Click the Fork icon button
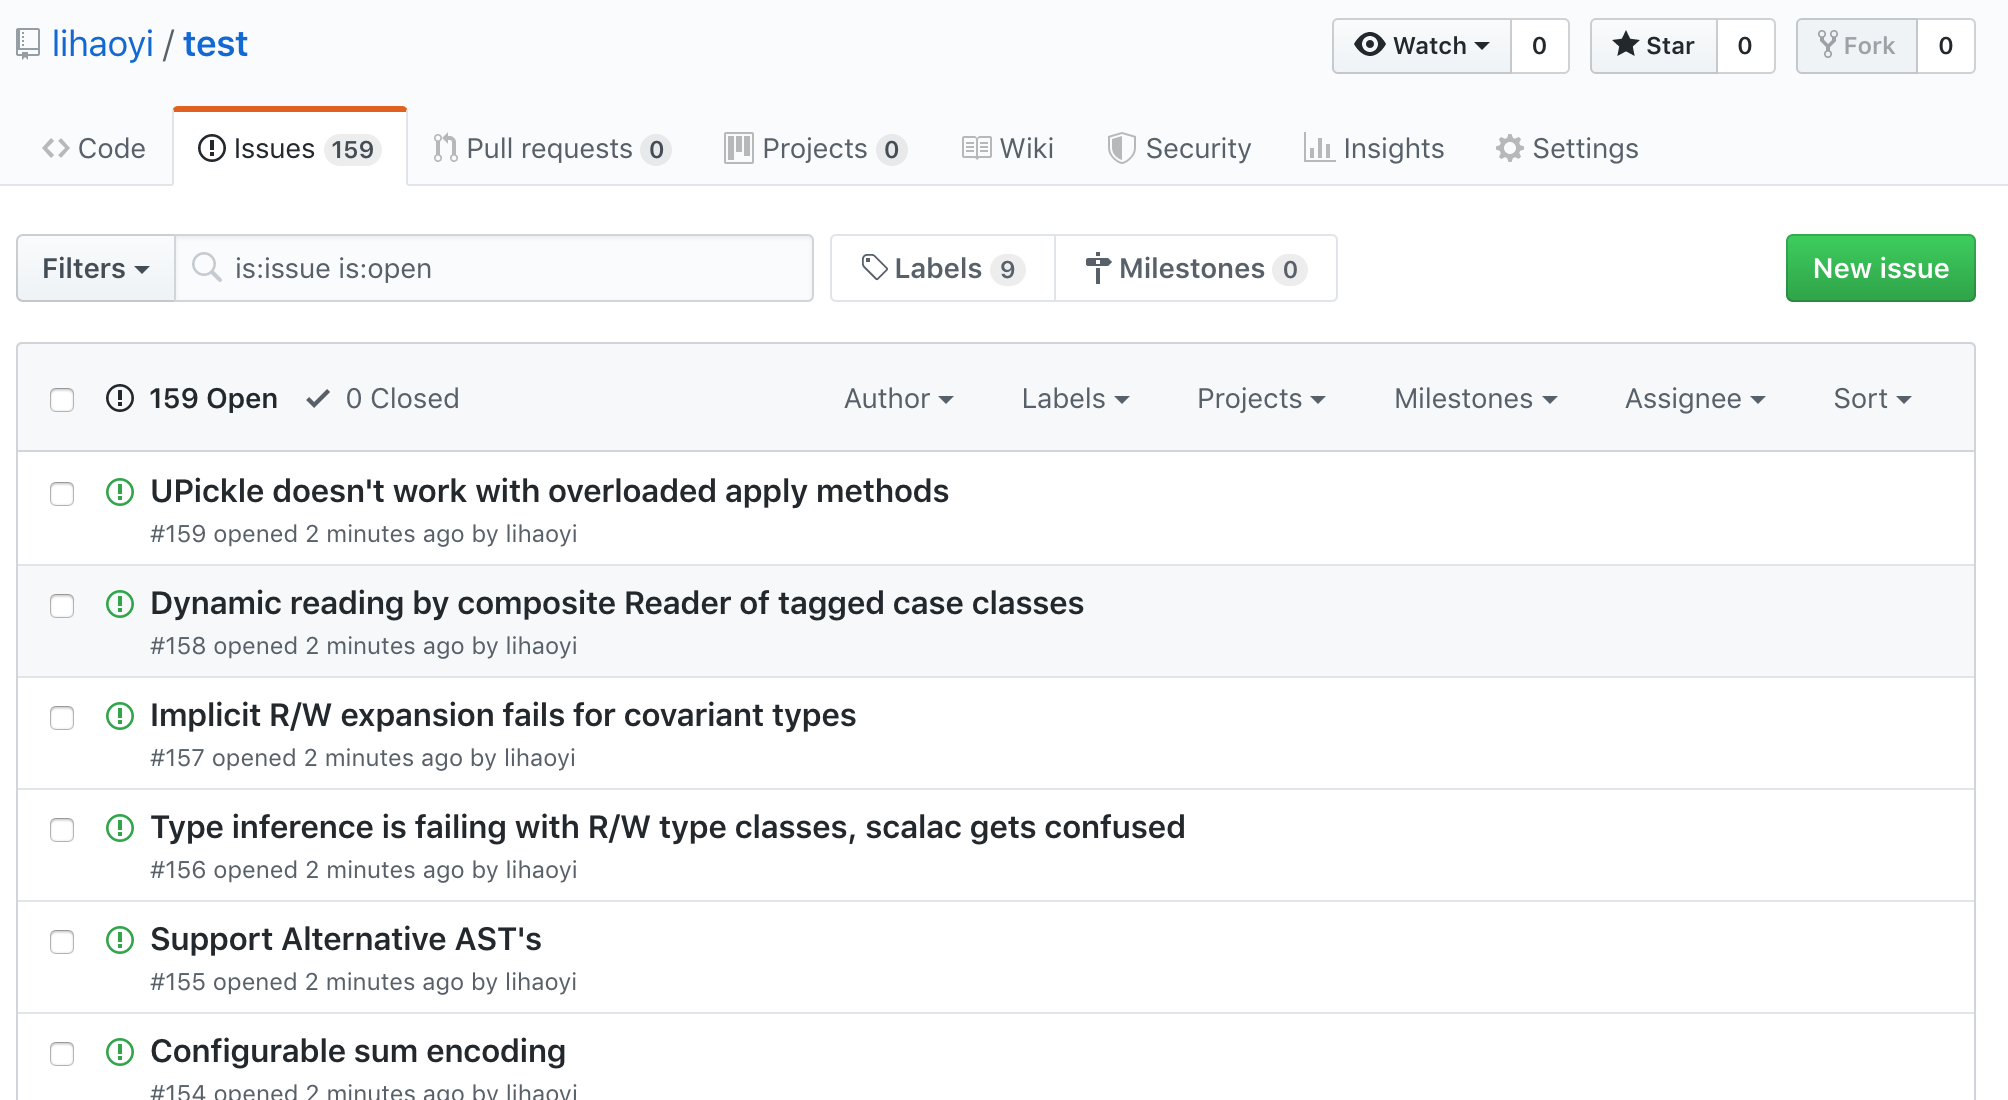 [1827, 45]
